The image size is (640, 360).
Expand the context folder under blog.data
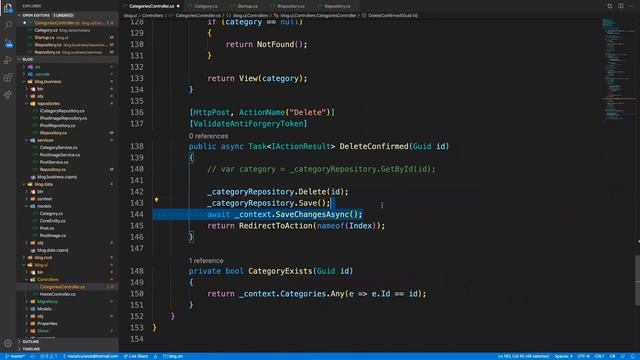(x=67, y=199)
